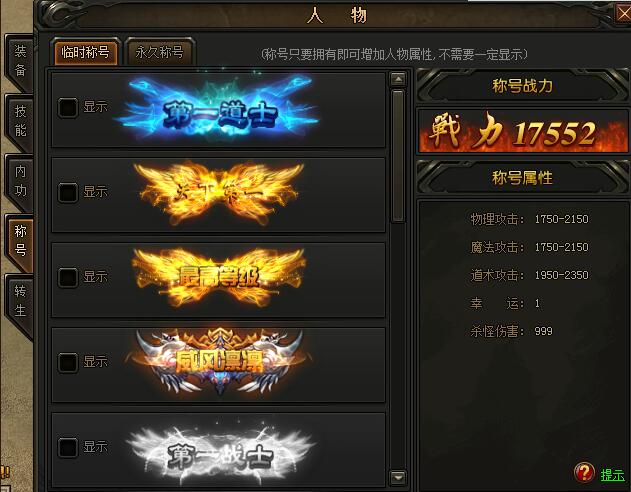
Task: Select the 临时称号 tab
Action: point(85,52)
